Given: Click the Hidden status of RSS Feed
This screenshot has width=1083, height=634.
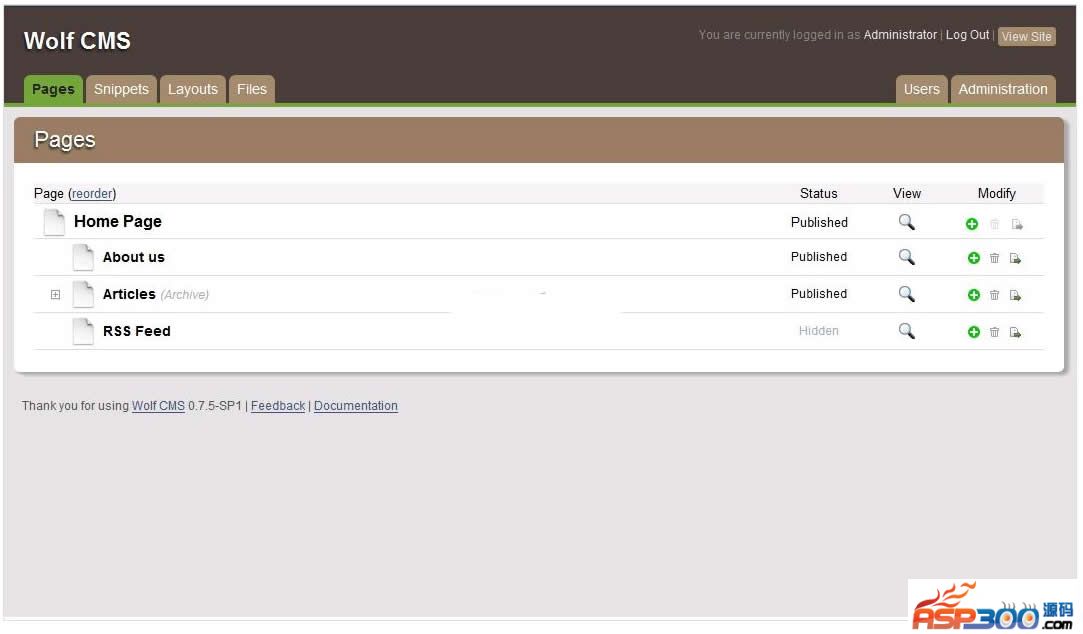Looking at the screenshot, I should pyautogui.click(x=818, y=331).
